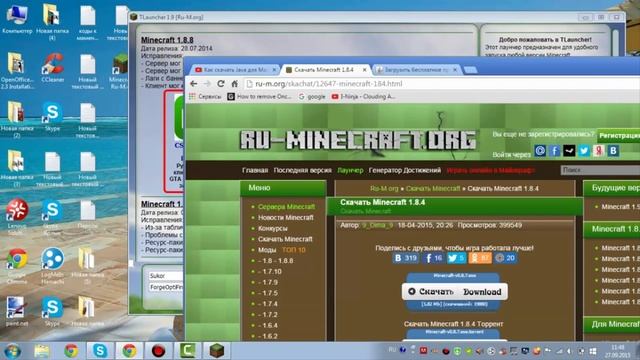The image size is (640, 360).
Task: Click the author 9_Dima_9 link
Action: [378, 225]
